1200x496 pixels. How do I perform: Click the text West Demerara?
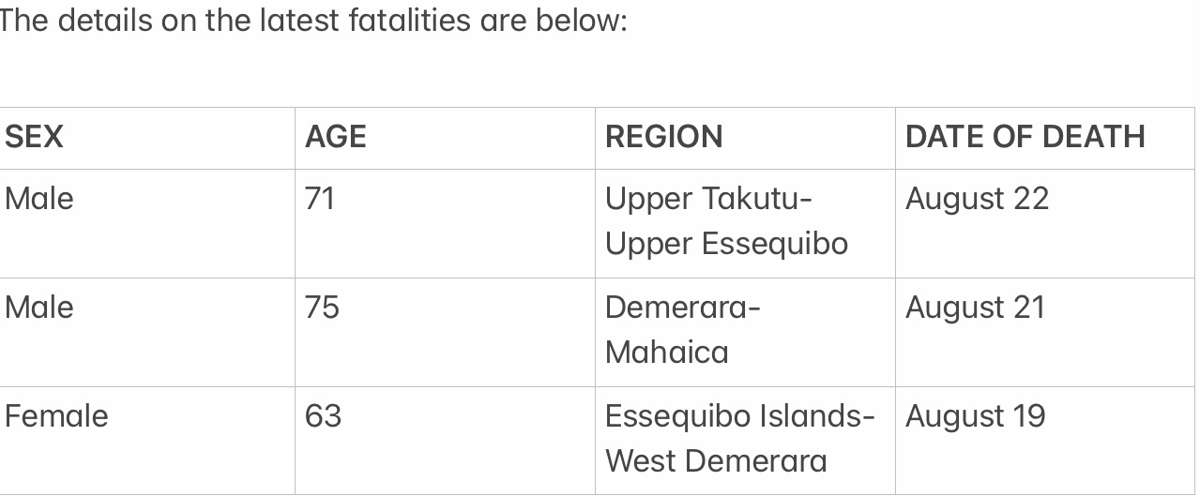716,461
